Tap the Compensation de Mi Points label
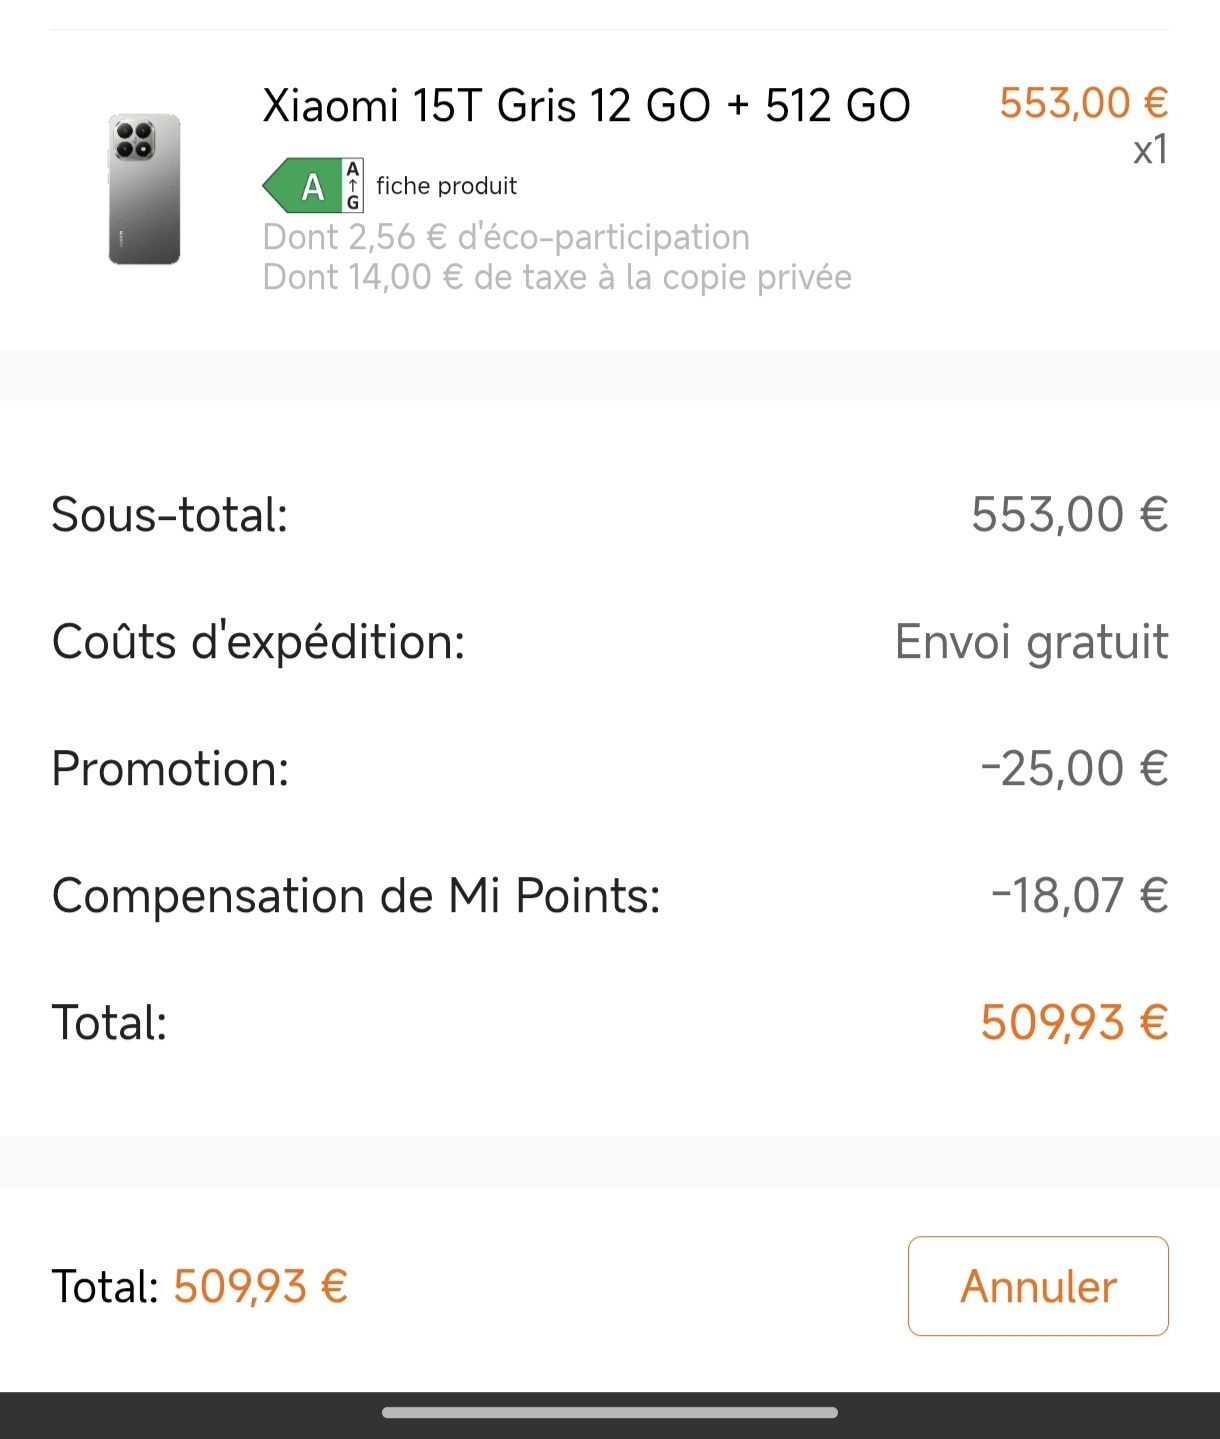 point(356,896)
